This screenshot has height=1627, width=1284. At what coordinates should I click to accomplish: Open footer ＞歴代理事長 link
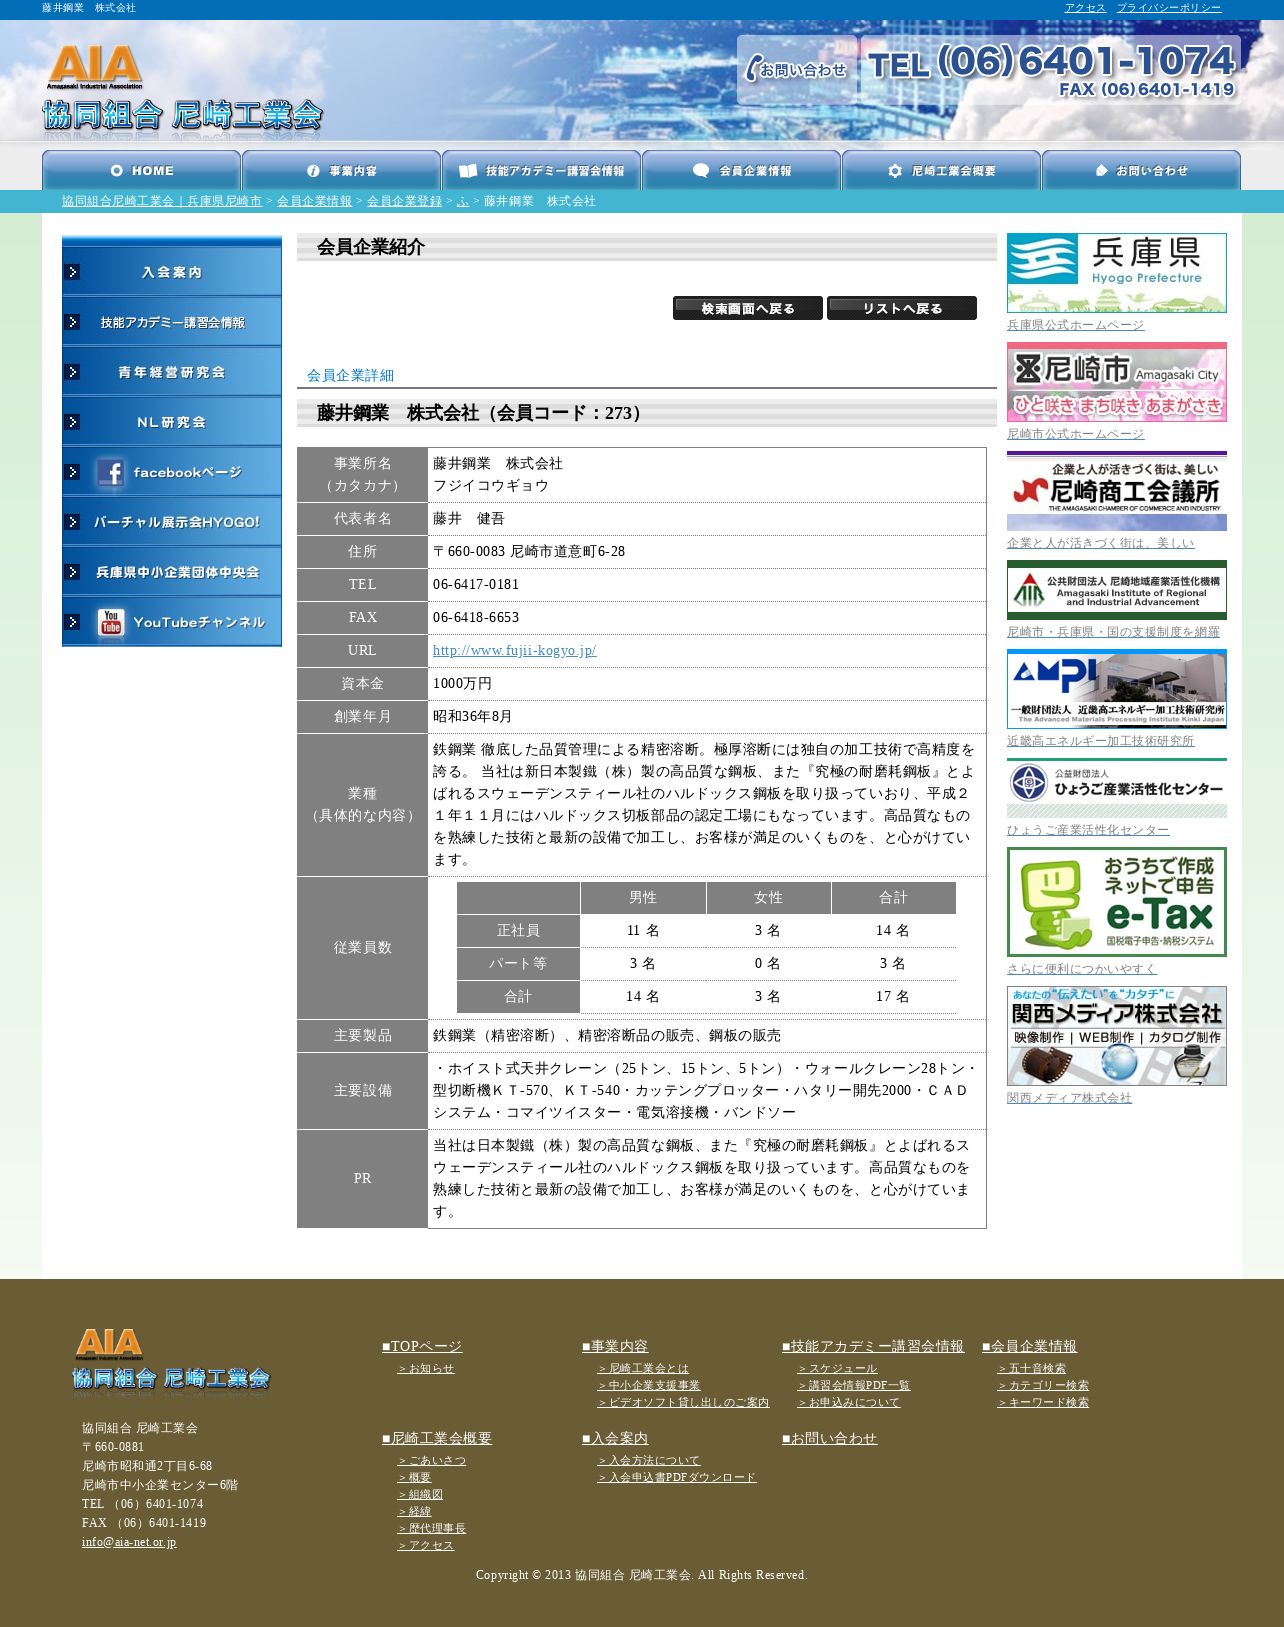[432, 1529]
